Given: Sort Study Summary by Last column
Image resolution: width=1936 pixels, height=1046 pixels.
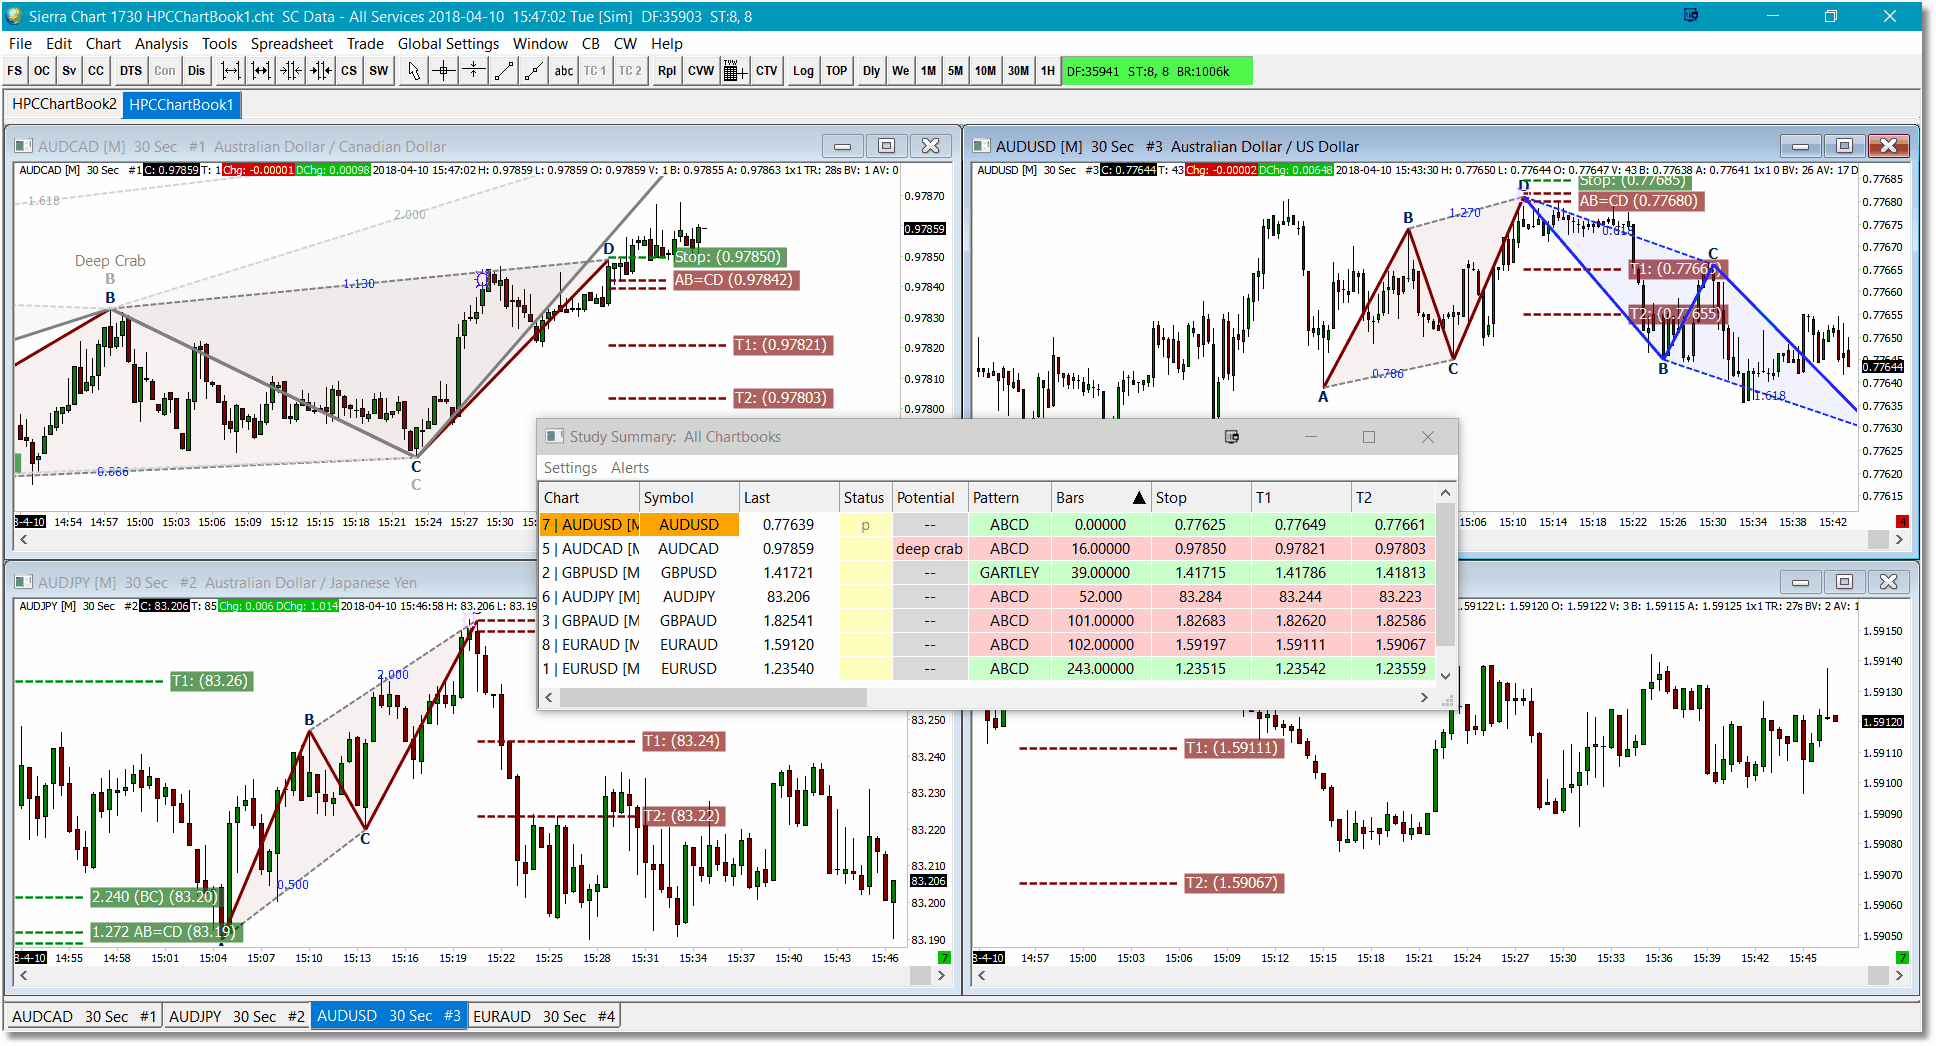Looking at the screenshot, I should (789, 498).
